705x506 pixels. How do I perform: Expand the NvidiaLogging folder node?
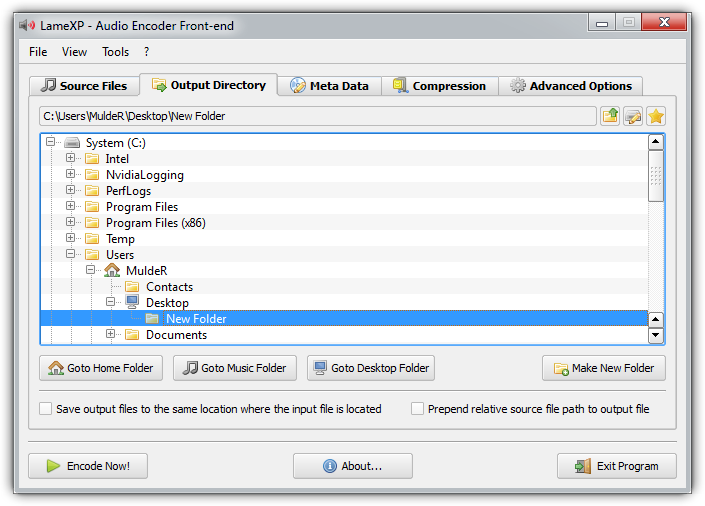pos(71,174)
